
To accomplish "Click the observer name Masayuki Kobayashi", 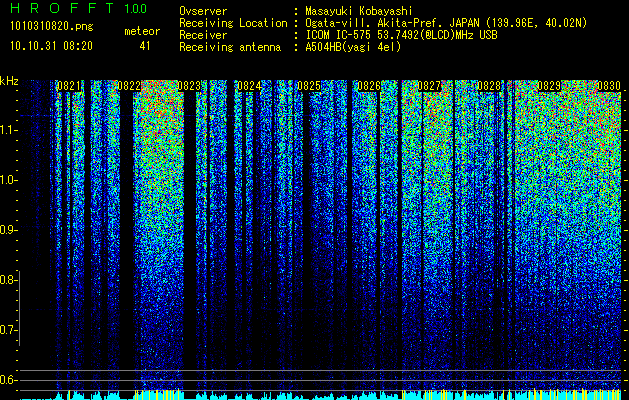I will coord(359,11).
